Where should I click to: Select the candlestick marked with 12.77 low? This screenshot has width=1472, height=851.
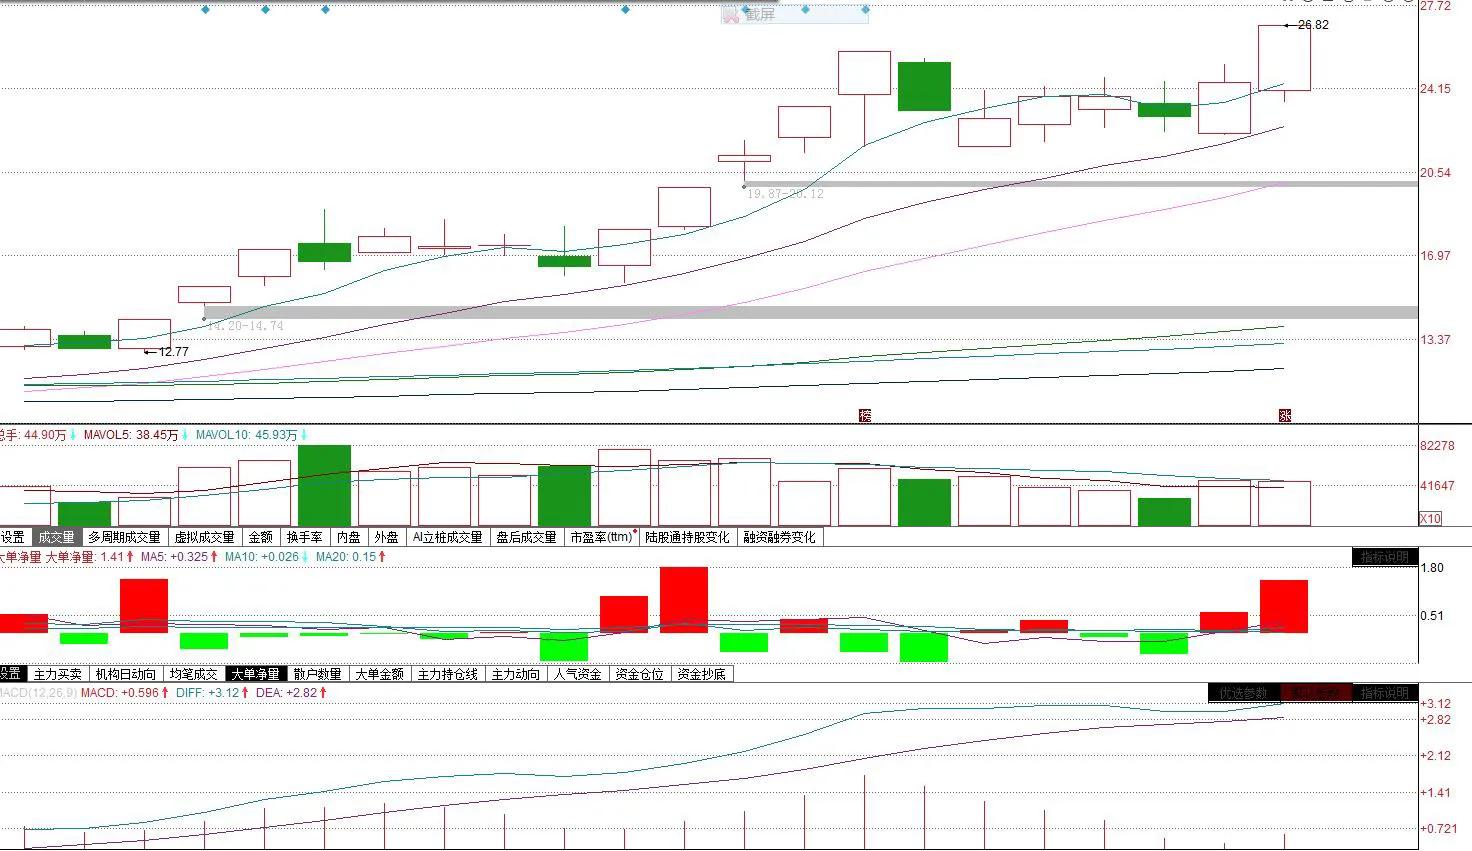point(145,334)
